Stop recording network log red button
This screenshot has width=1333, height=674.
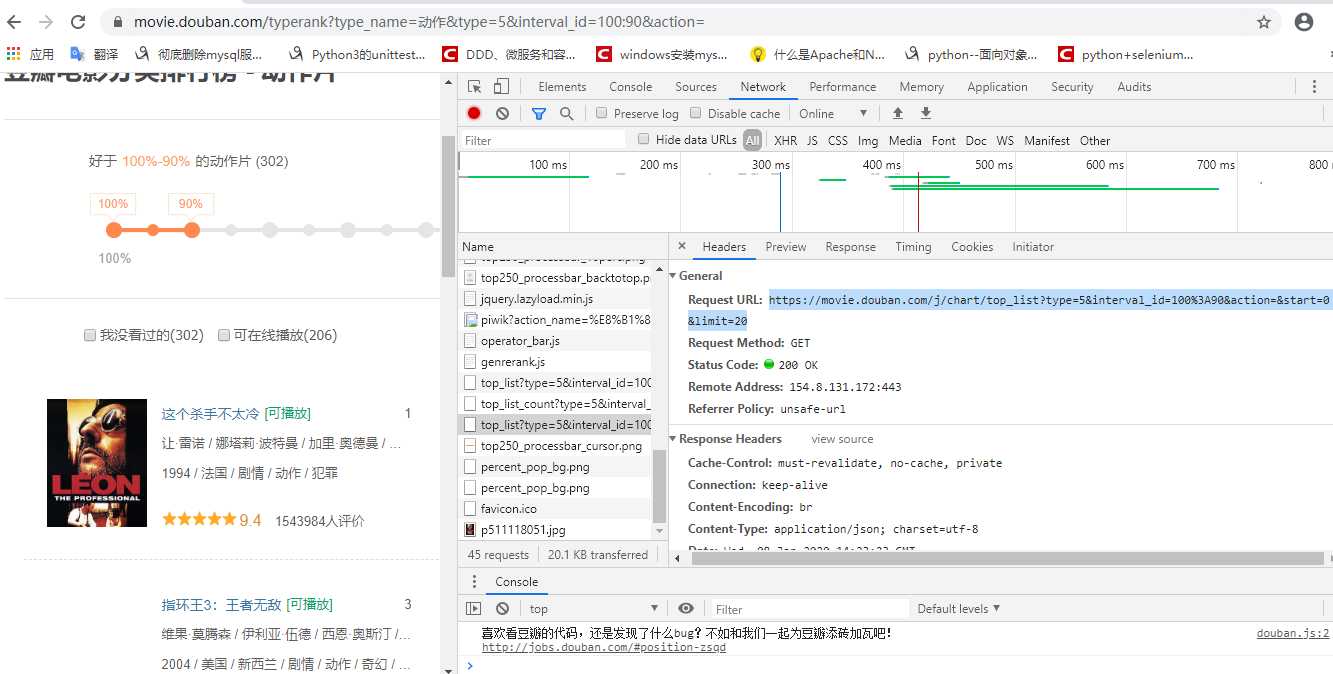coord(474,114)
